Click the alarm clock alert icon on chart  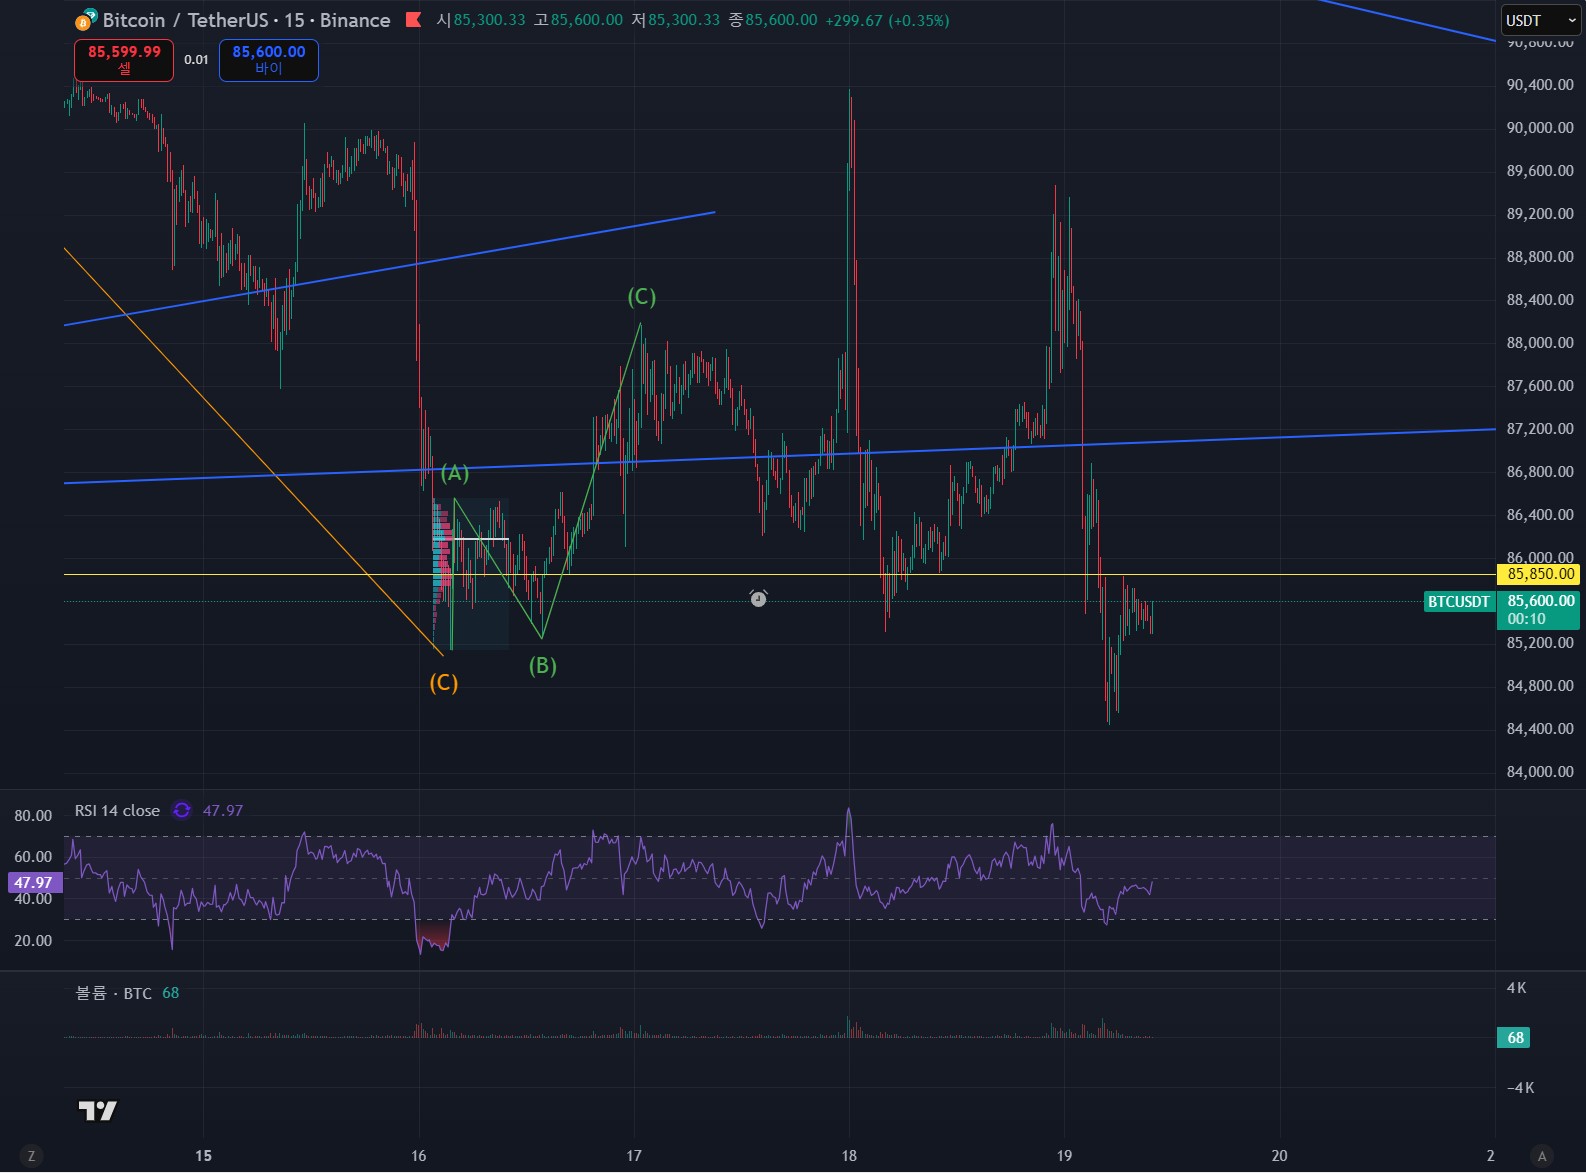pos(759,598)
